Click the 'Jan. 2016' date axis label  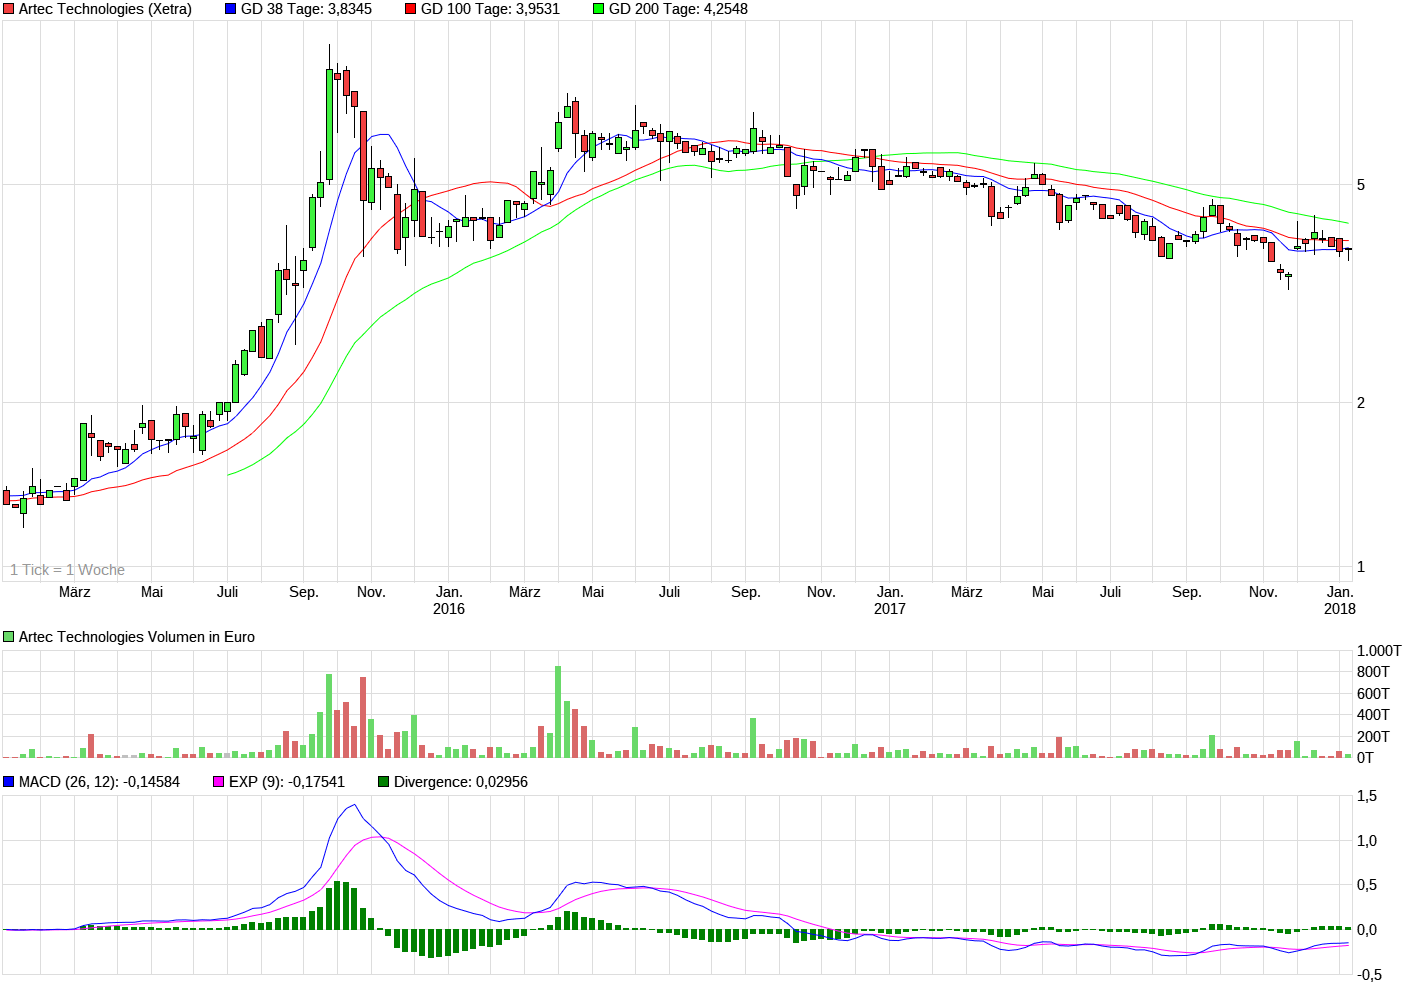449,600
